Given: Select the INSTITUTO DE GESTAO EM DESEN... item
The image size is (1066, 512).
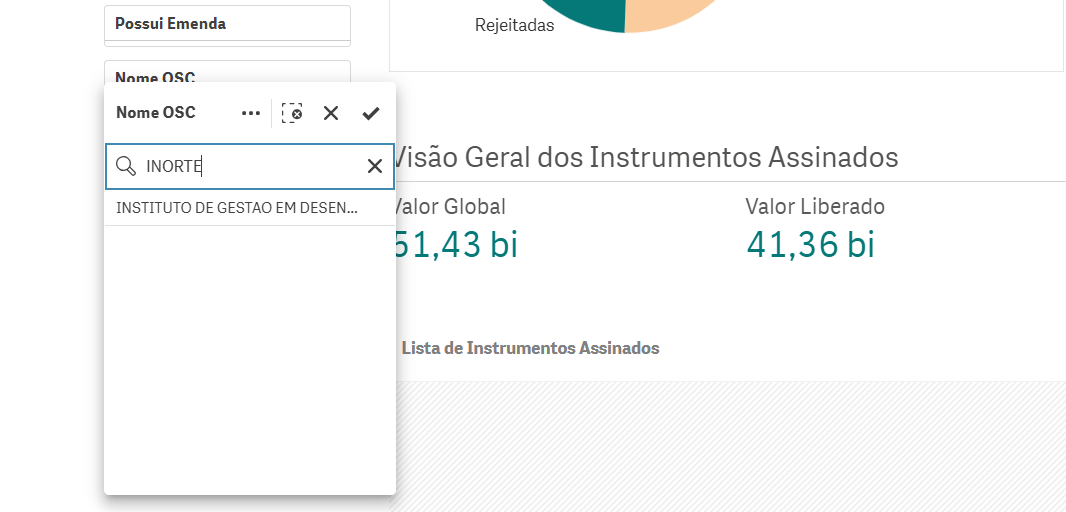Looking at the screenshot, I should tap(237, 208).
